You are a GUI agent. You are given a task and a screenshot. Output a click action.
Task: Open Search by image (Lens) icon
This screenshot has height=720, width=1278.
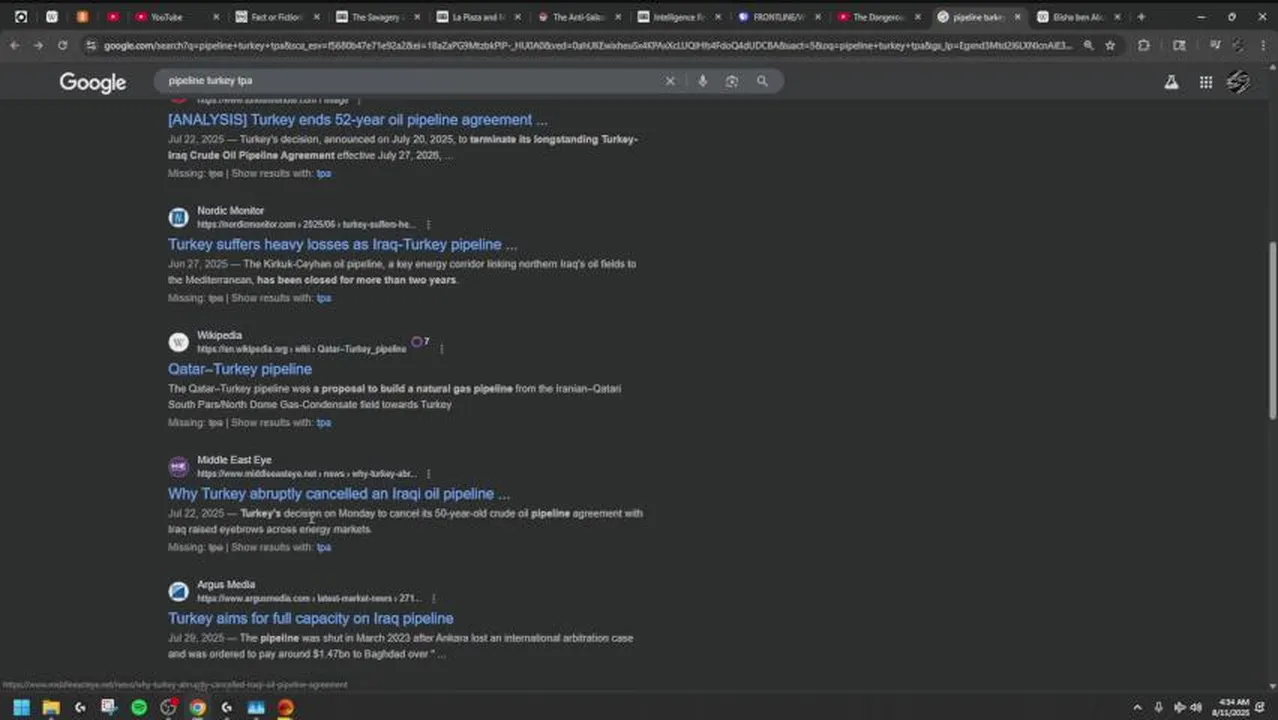click(732, 81)
